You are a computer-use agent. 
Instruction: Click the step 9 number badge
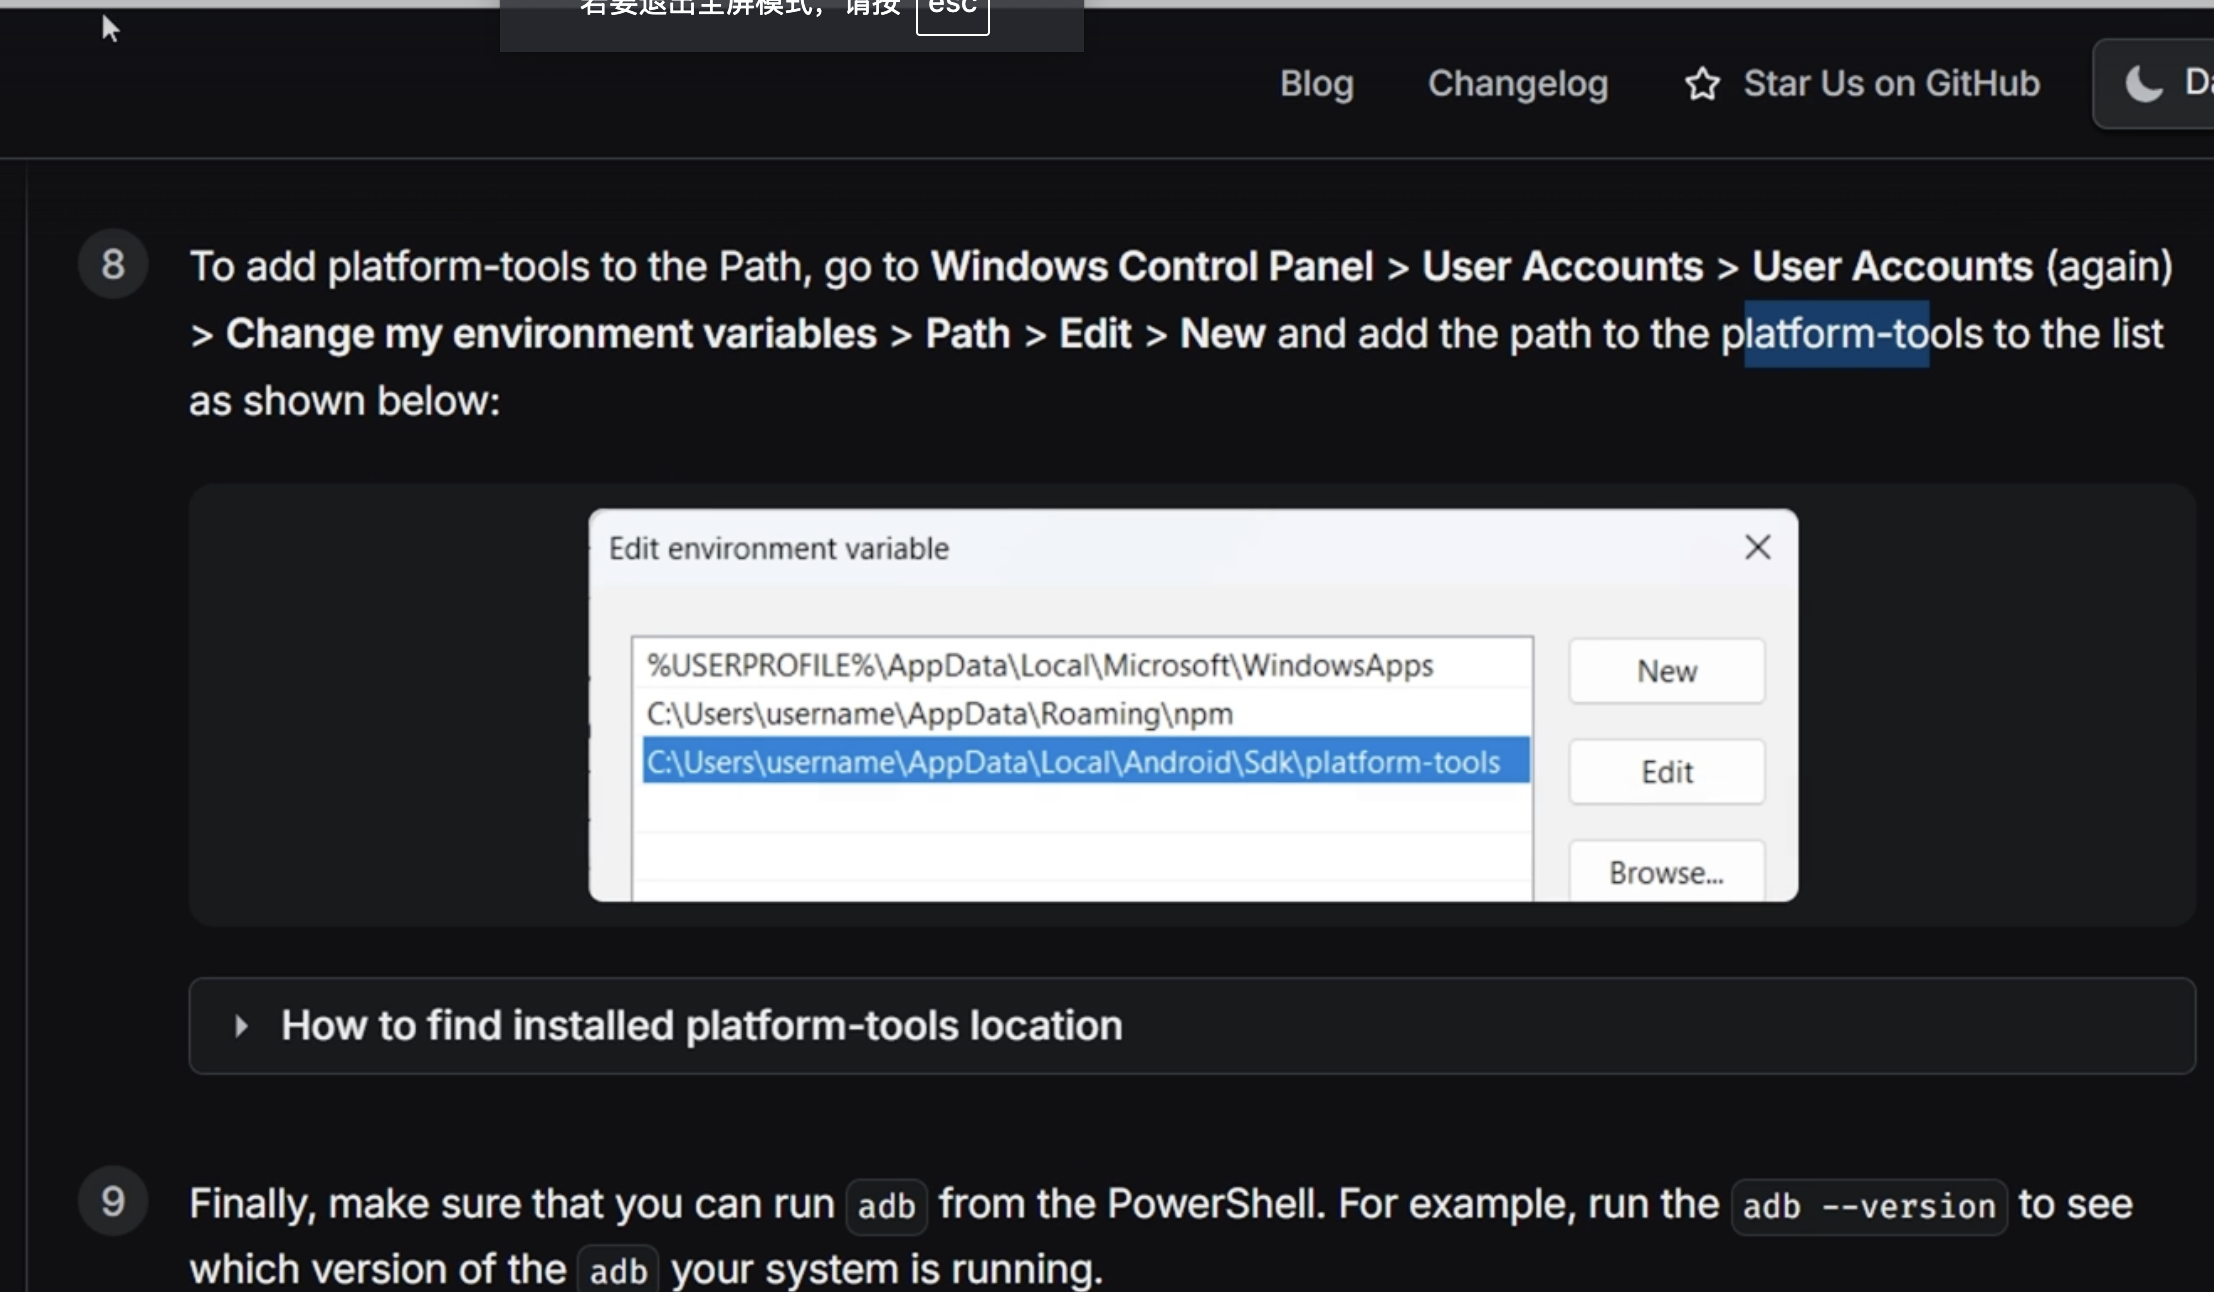pyautogui.click(x=113, y=1201)
